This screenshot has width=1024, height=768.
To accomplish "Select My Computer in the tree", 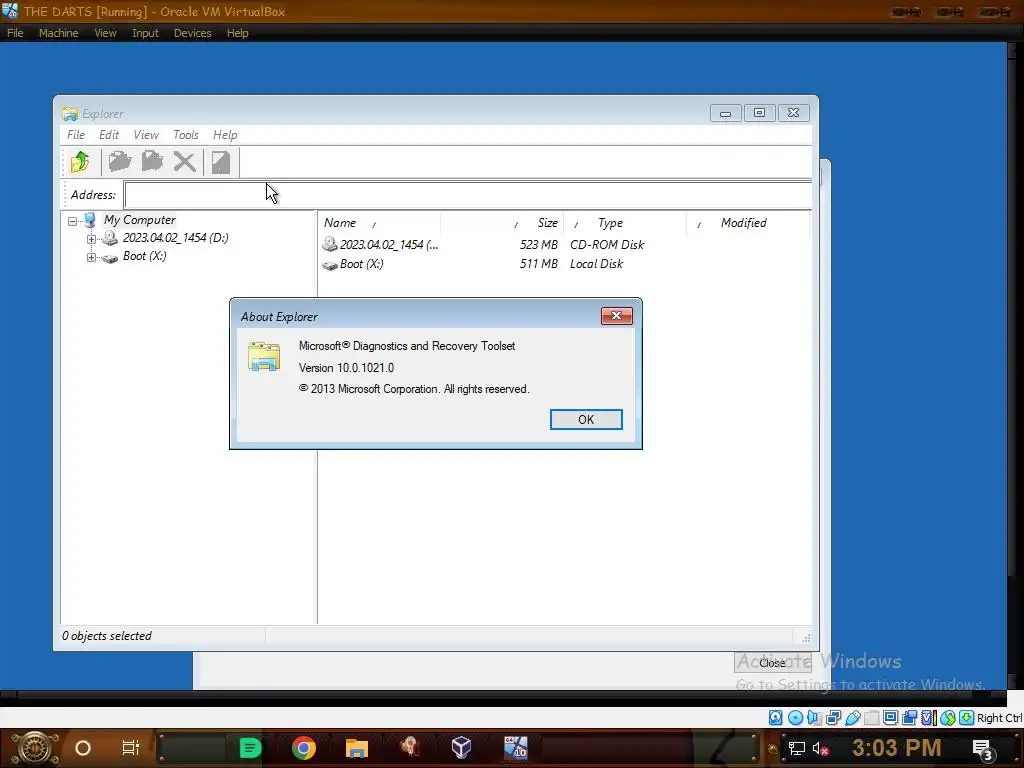I will (x=139, y=220).
